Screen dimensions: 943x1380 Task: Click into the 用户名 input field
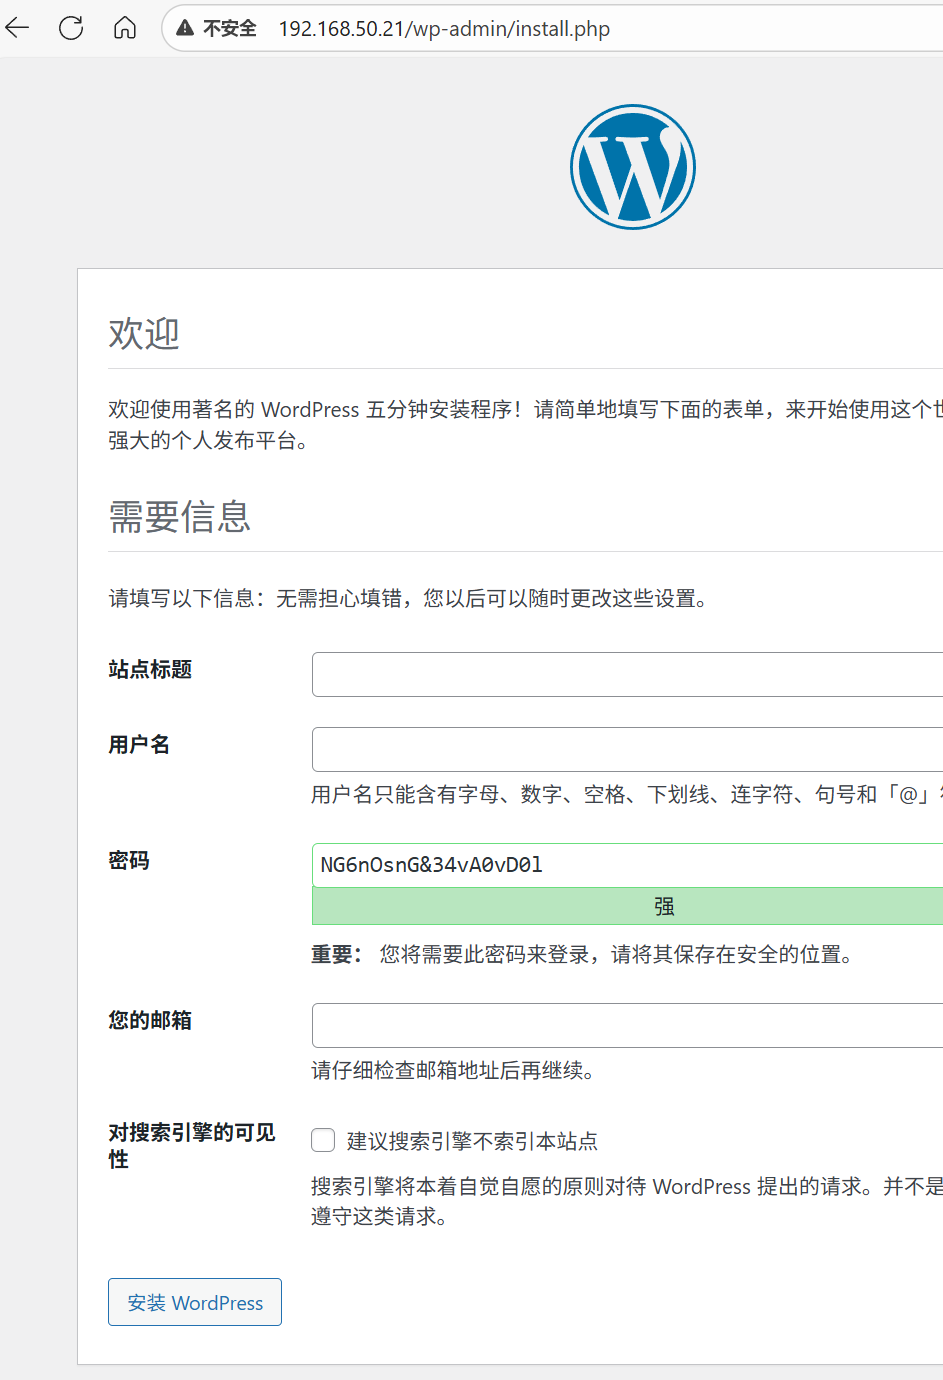tap(627, 749)
